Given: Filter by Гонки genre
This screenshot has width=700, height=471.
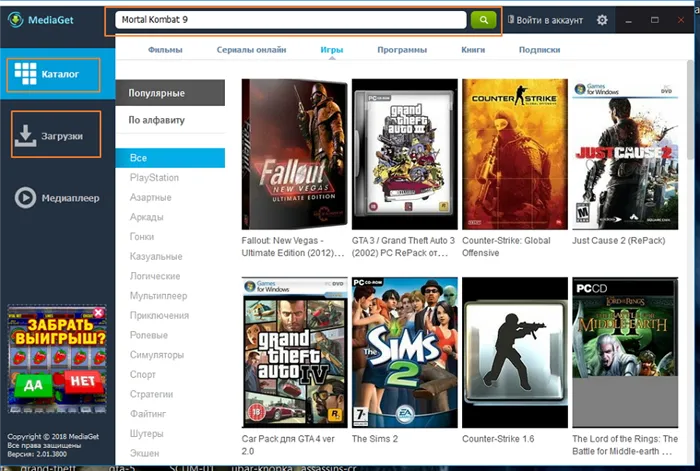Looking at the screenshot, I should (142, 237).
